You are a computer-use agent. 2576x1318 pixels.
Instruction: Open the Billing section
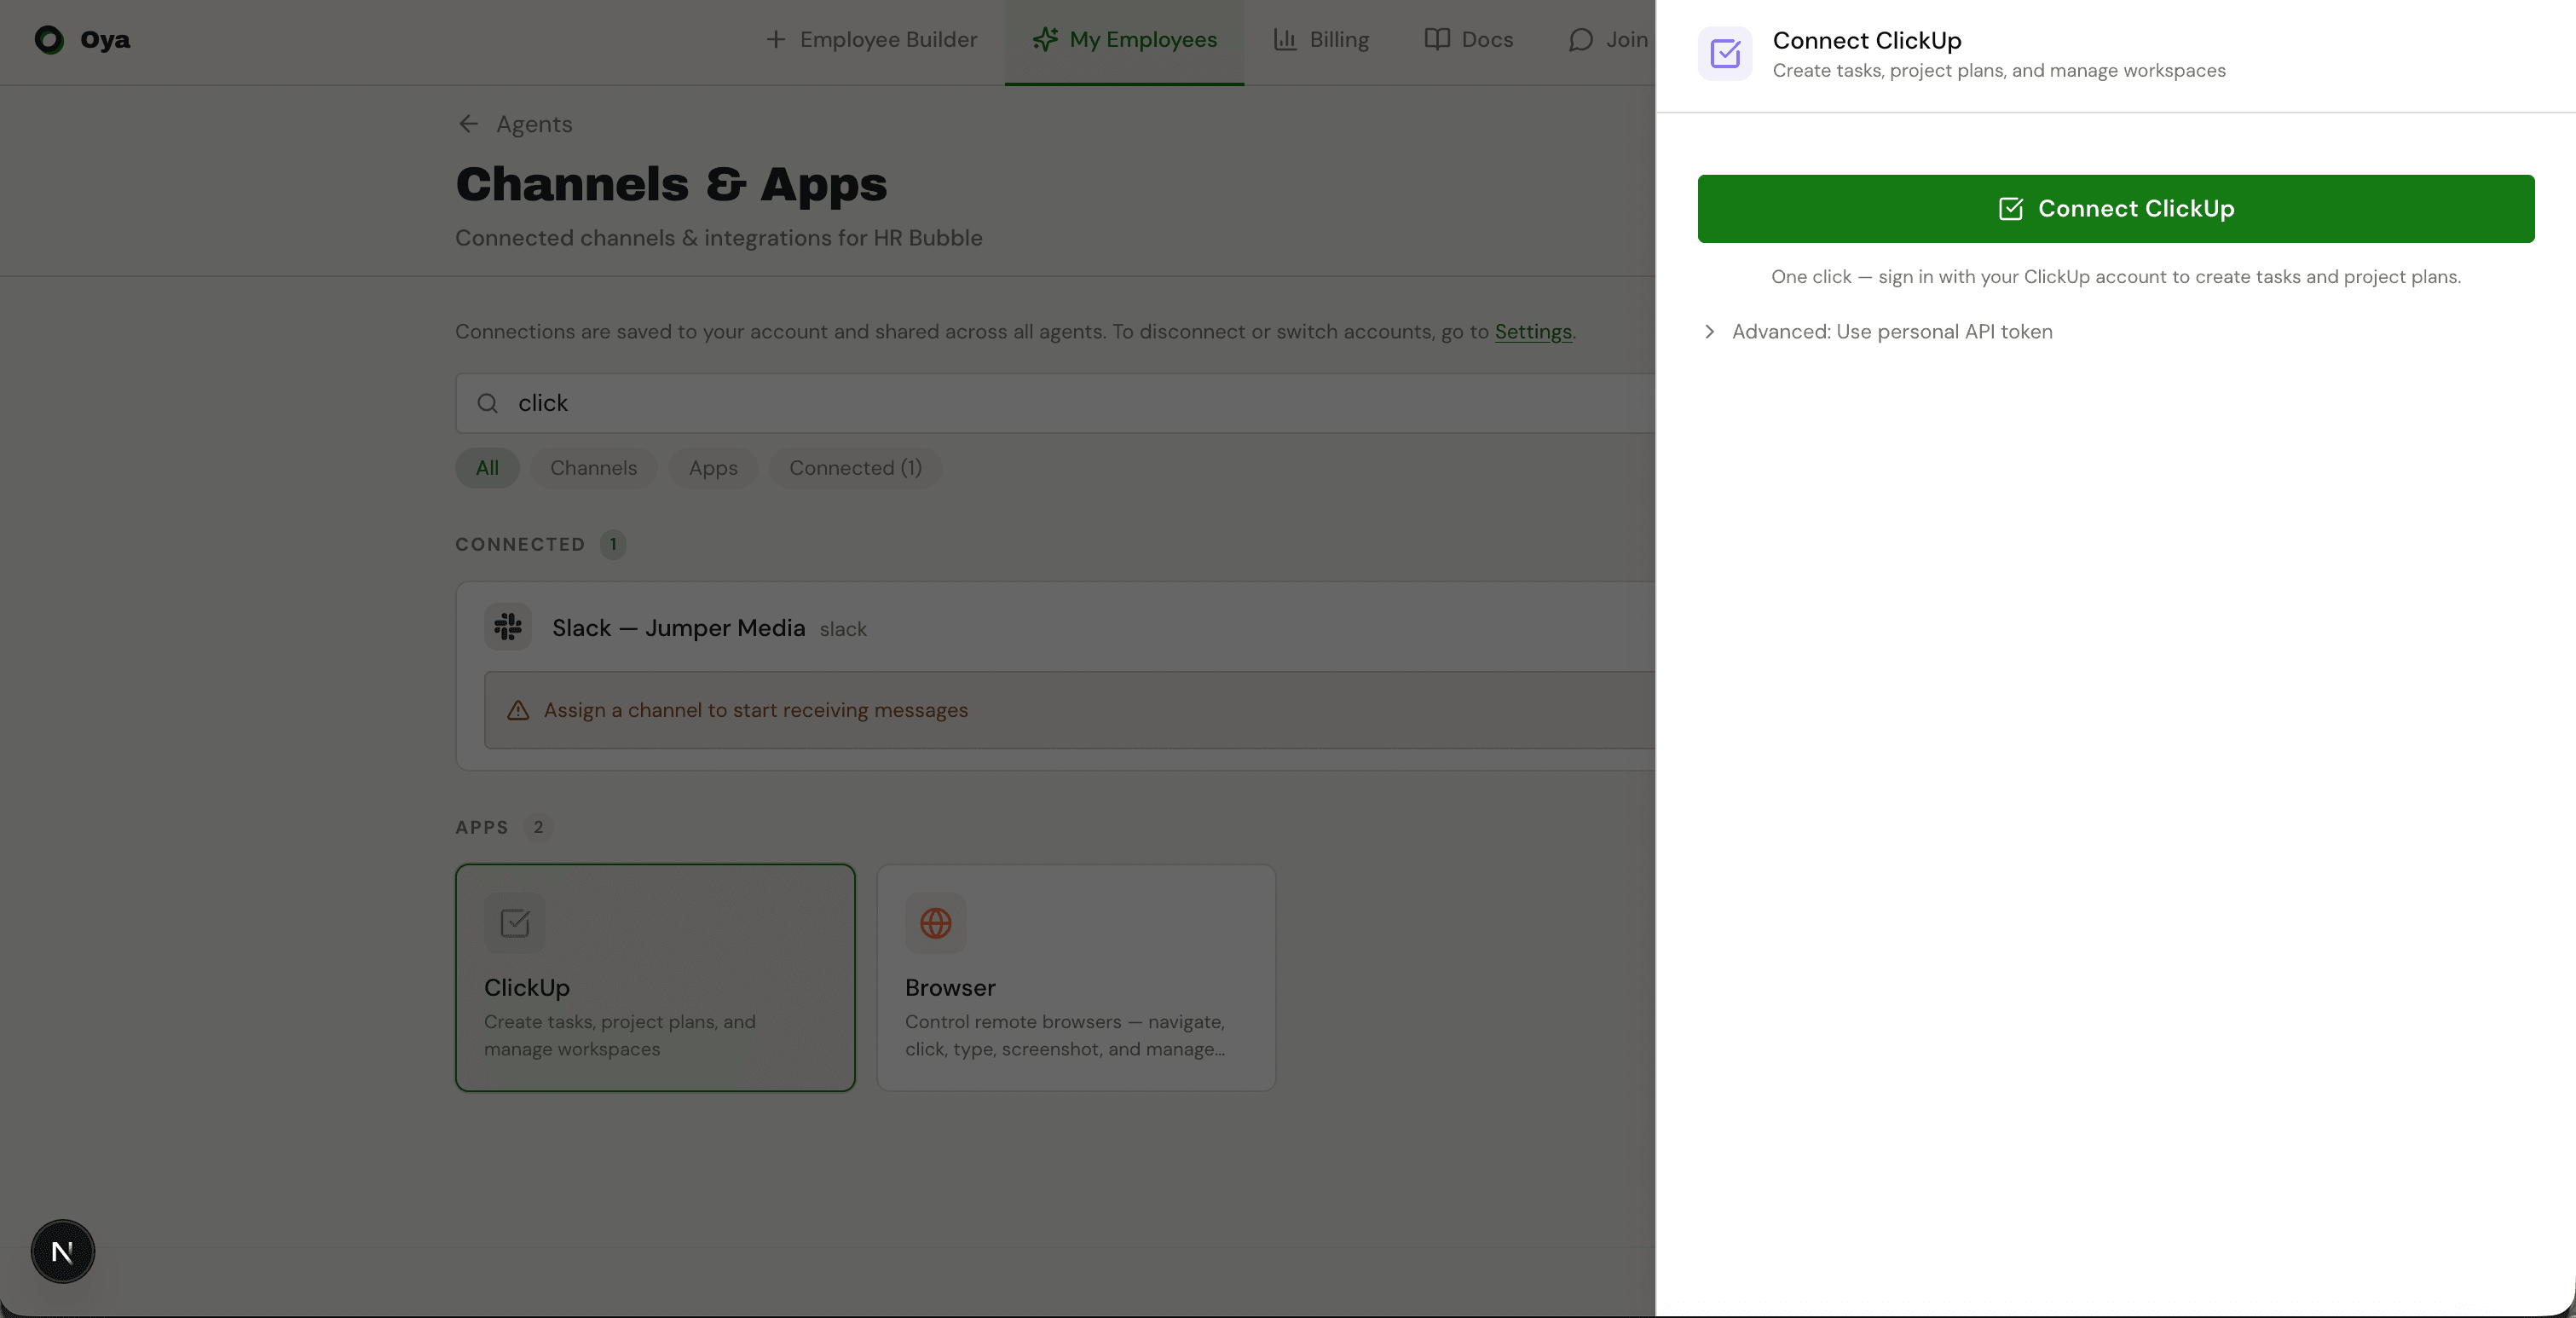tap(1321, 40)
